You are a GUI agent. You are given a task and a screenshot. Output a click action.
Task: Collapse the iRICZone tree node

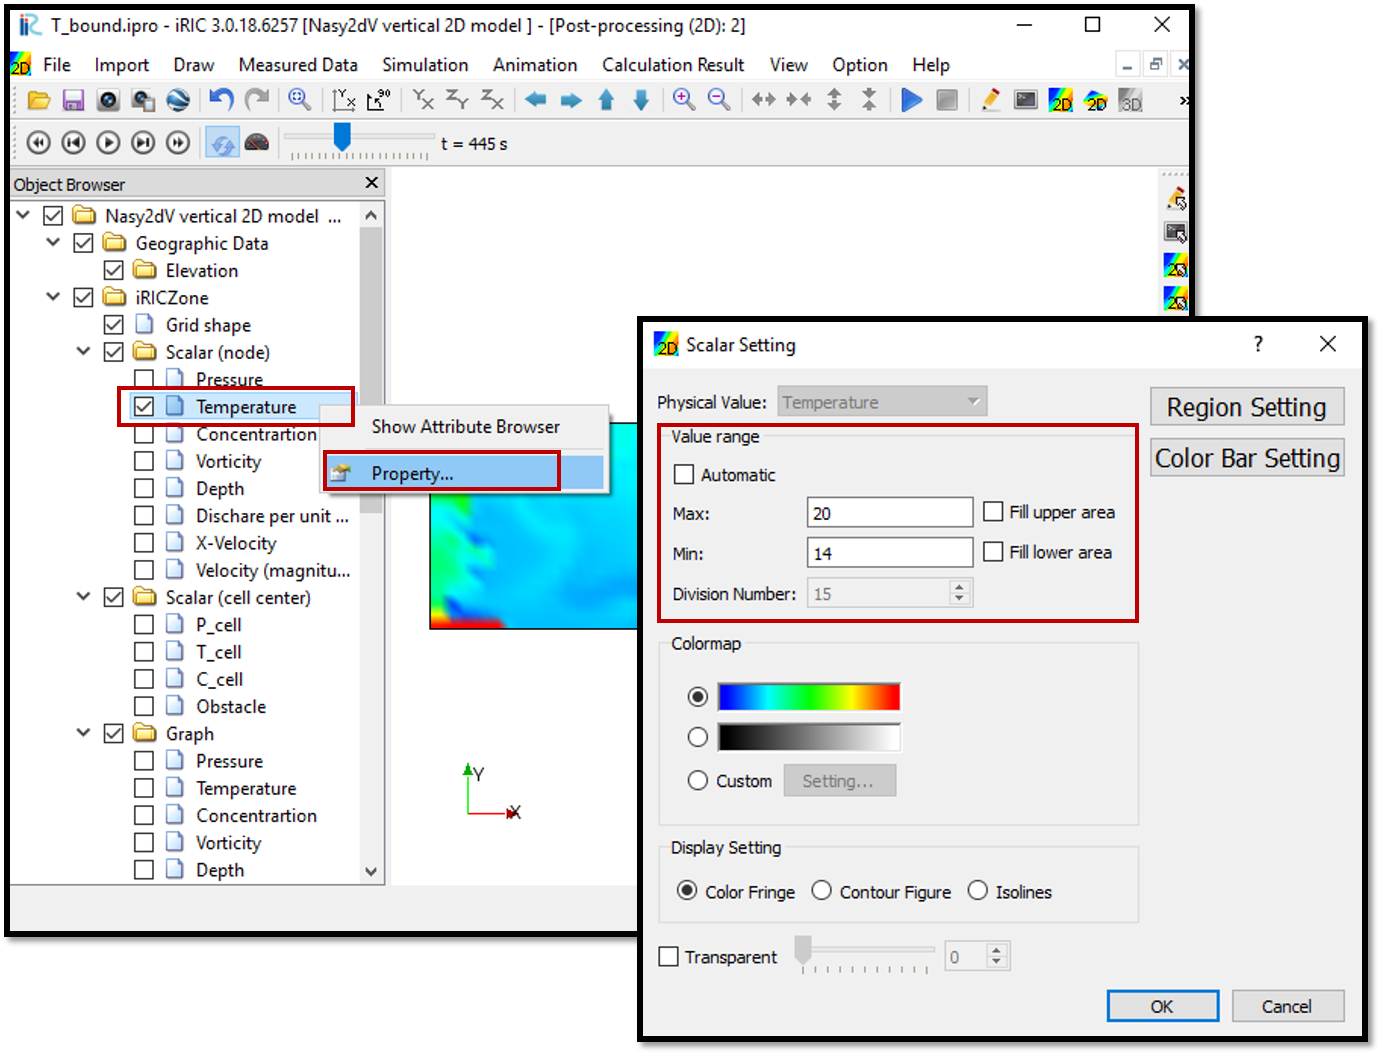tap(54, 297)
